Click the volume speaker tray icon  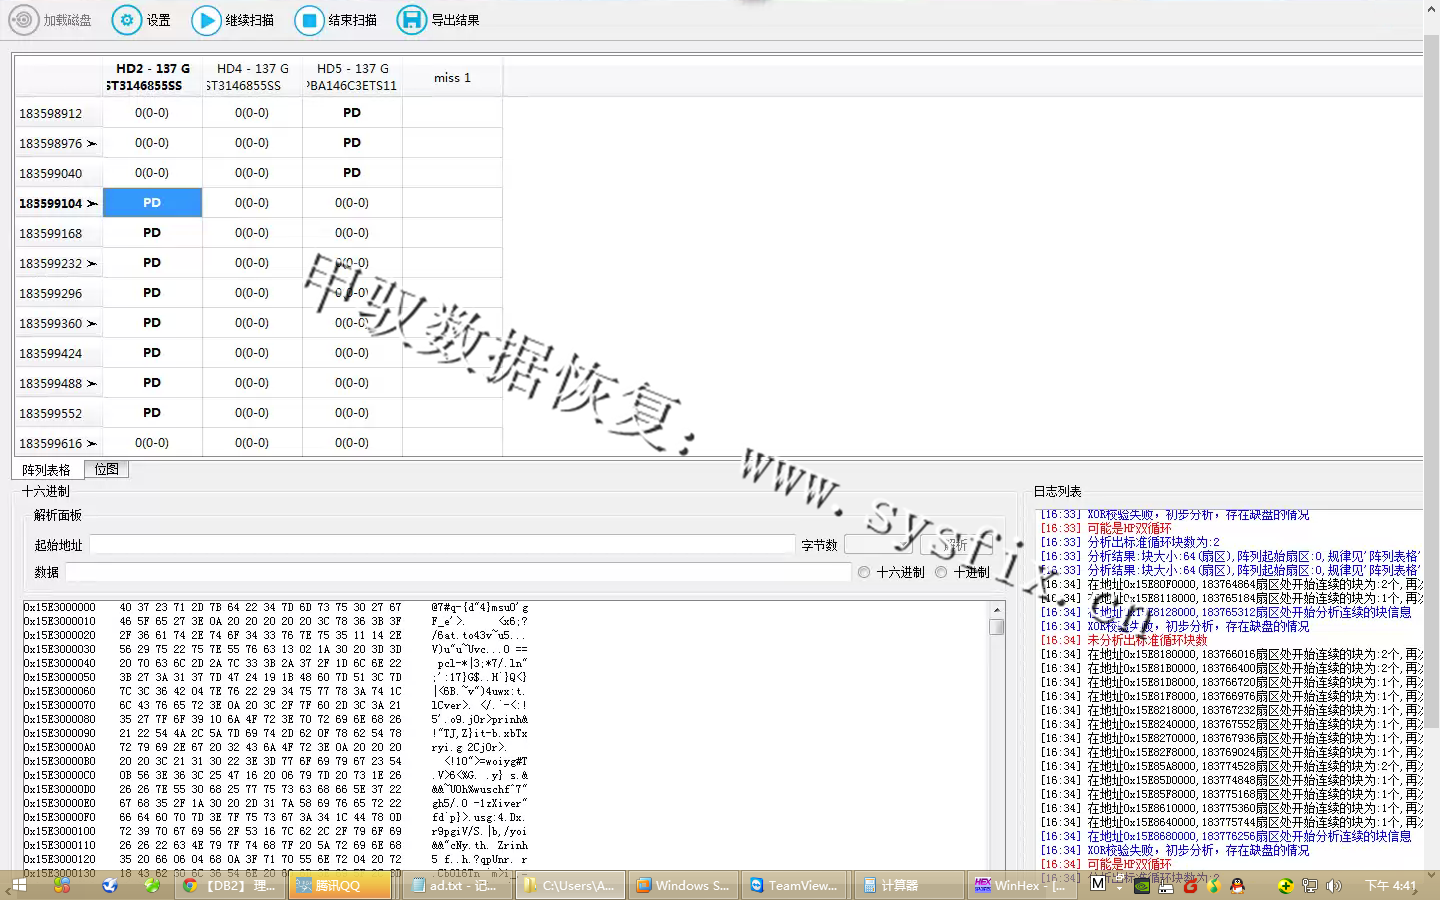click(1333, 885)
